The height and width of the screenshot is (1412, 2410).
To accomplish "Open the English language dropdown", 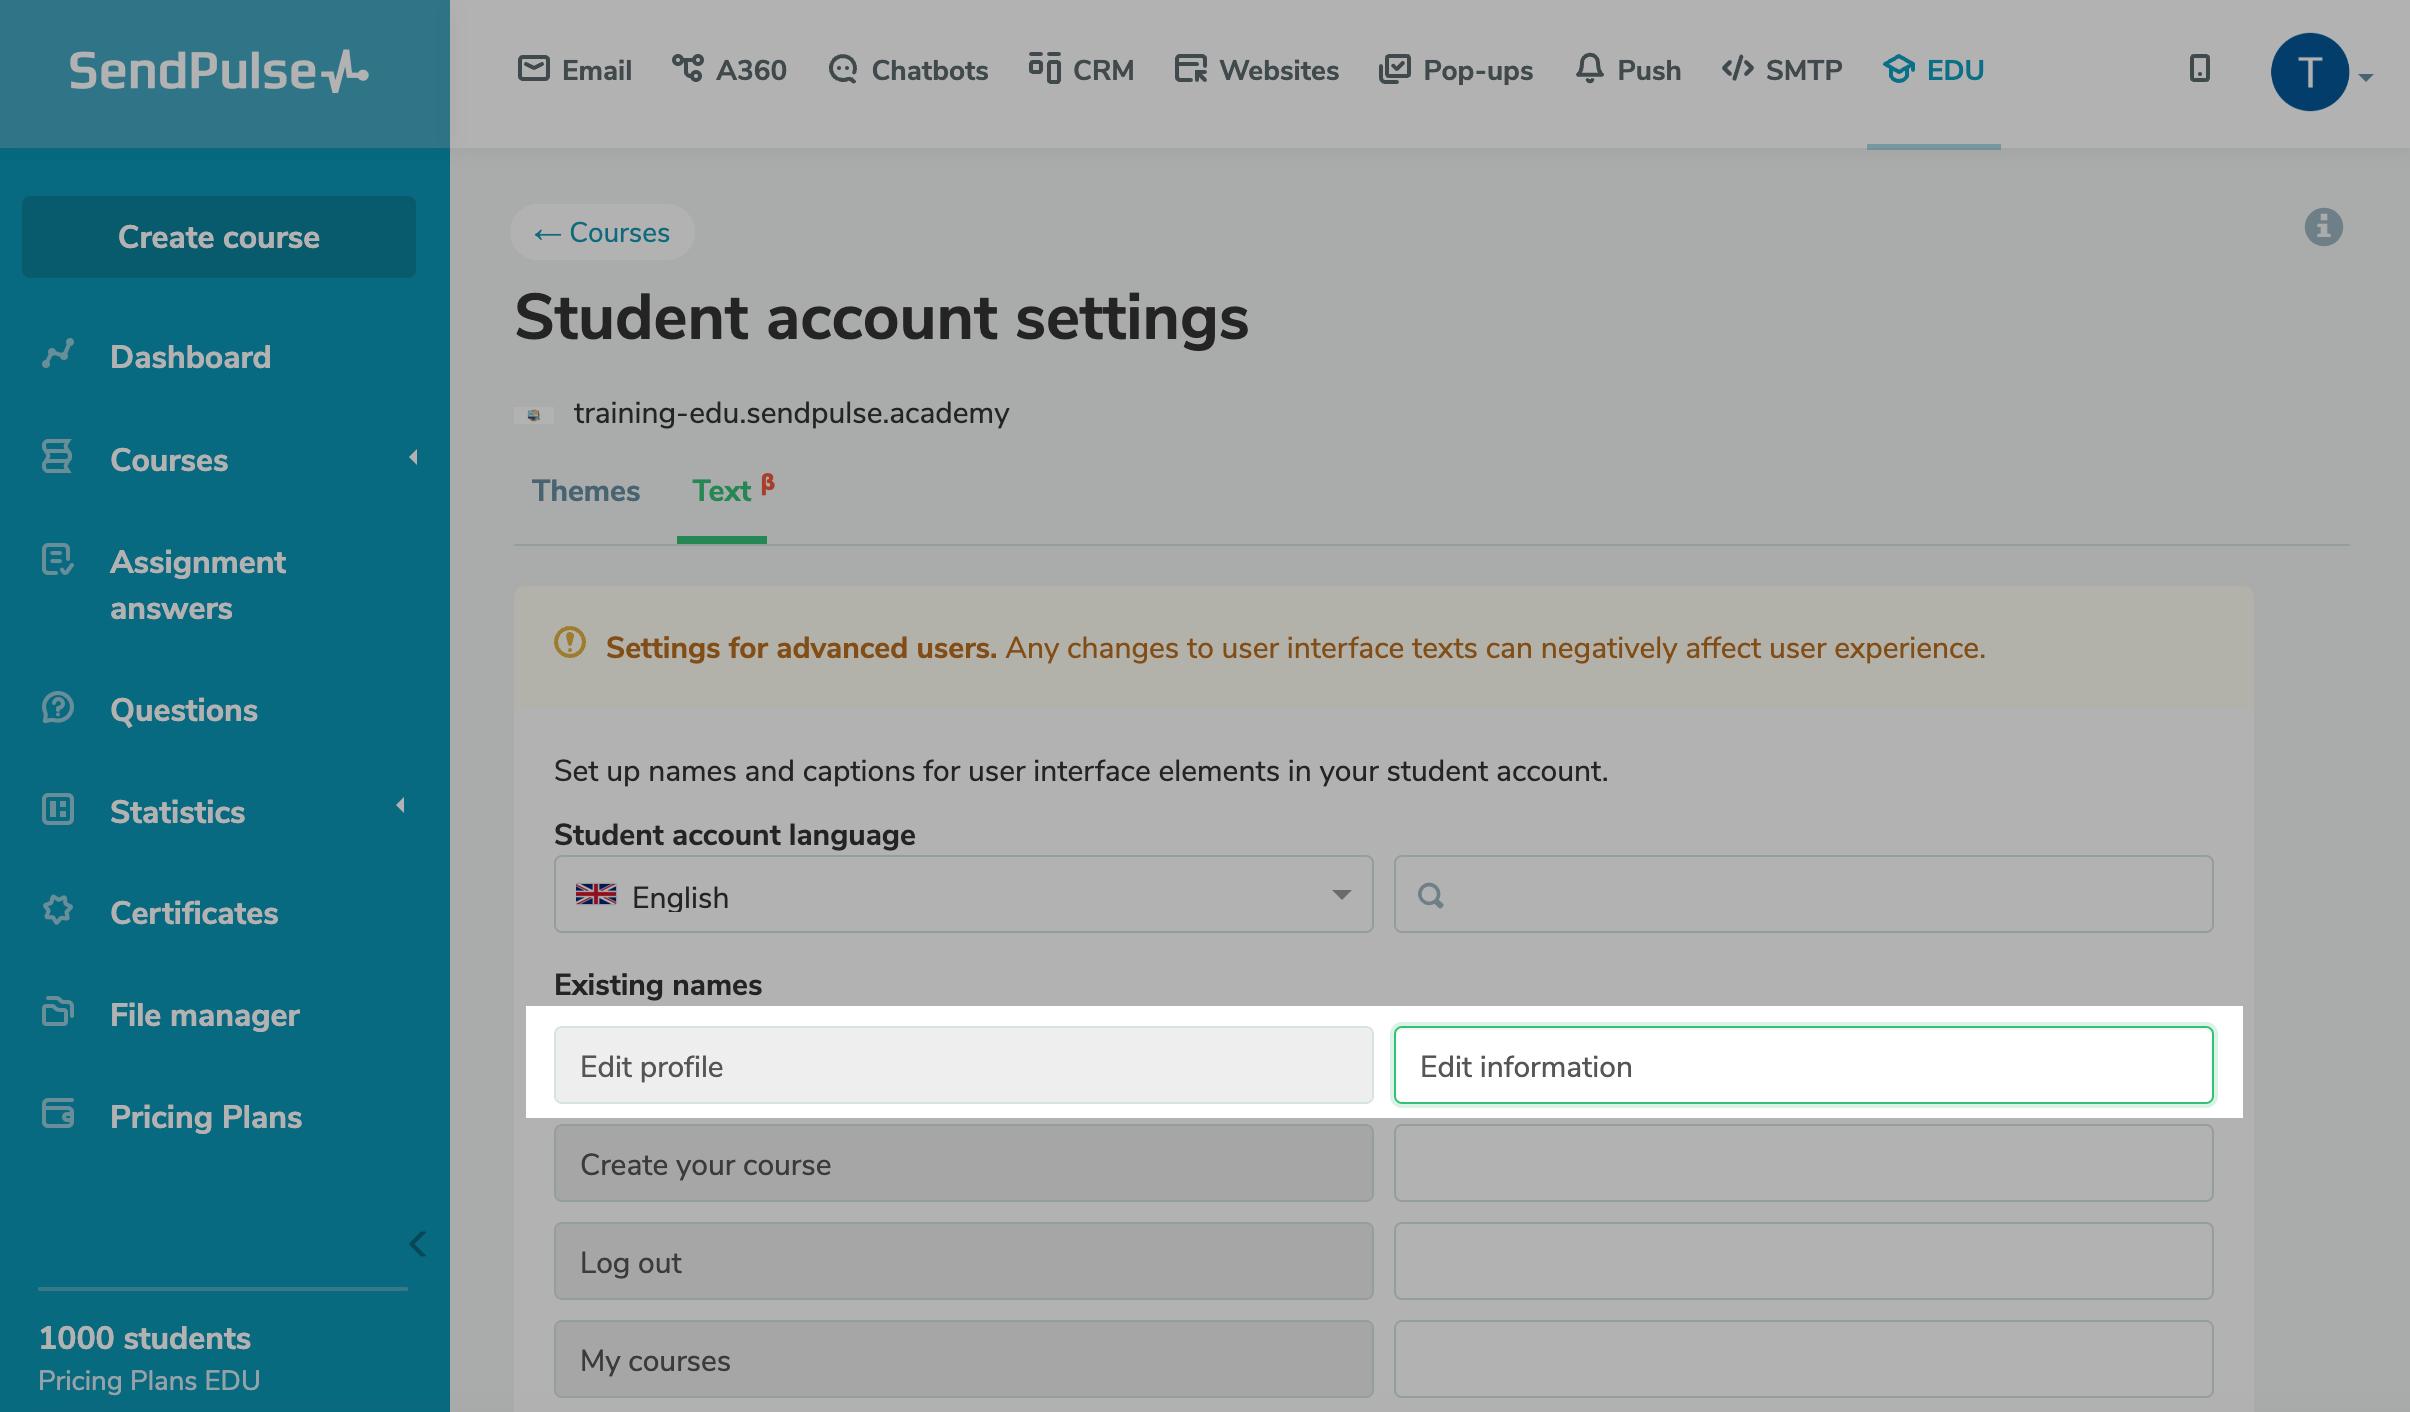I will tap(963, 894).
